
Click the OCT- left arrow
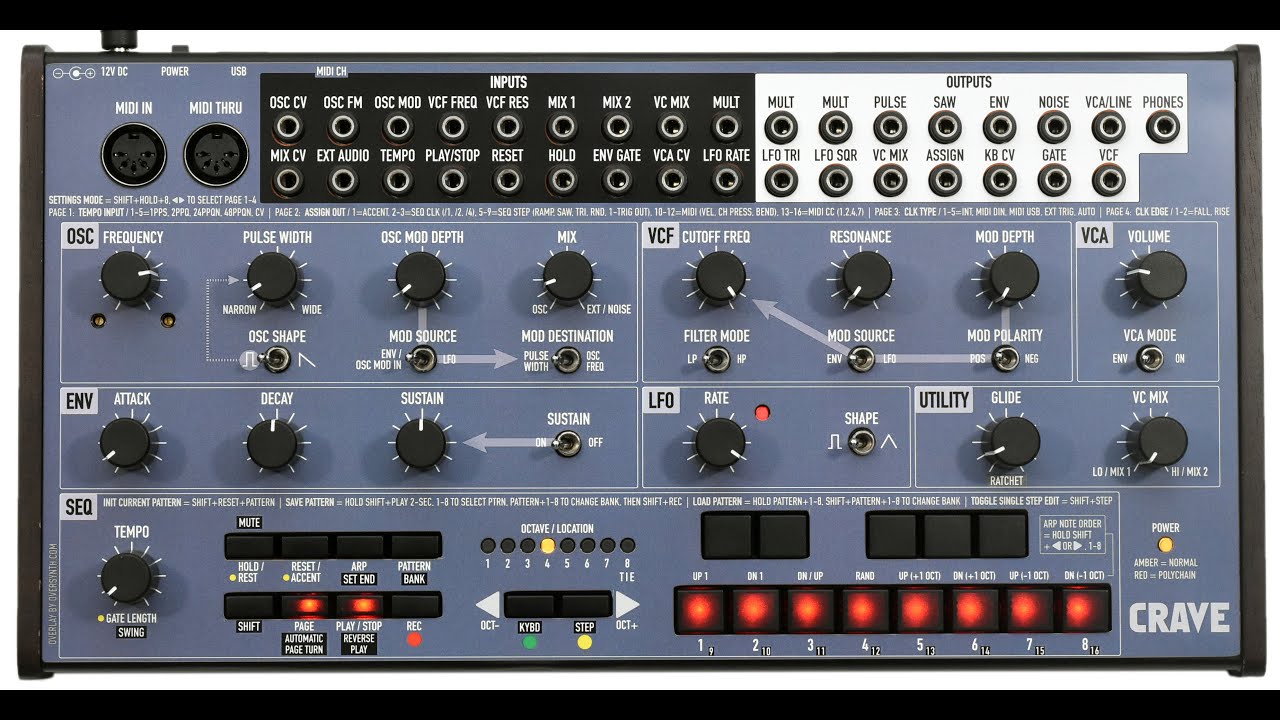487,605
